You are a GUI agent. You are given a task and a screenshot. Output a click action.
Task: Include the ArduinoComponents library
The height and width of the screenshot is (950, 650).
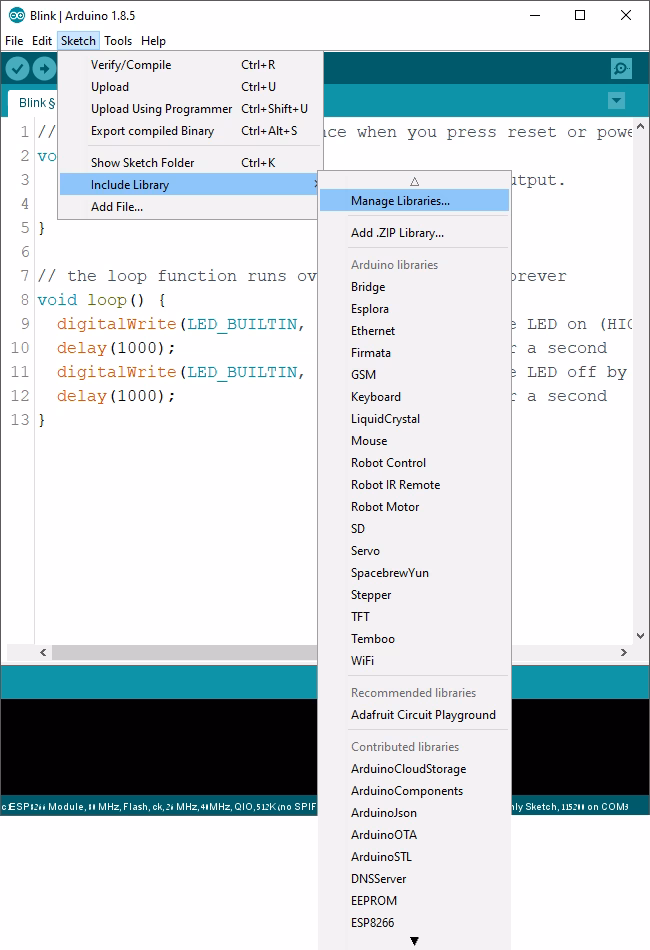pos(414,791)
